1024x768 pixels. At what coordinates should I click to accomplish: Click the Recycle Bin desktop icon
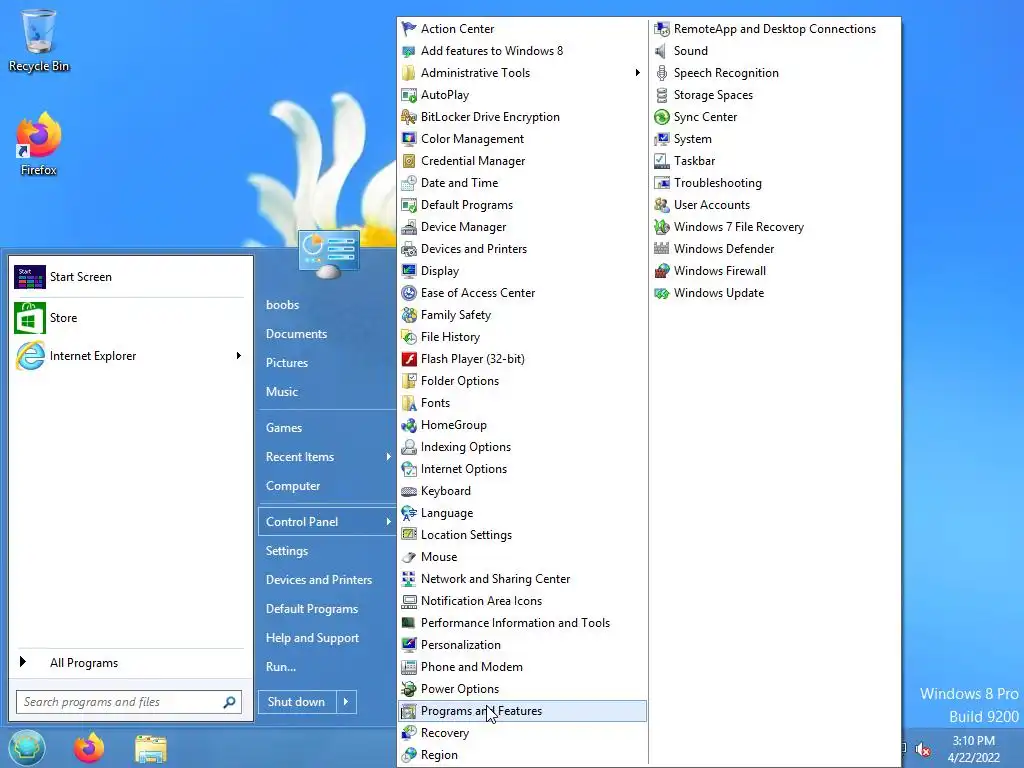point(39,39)
